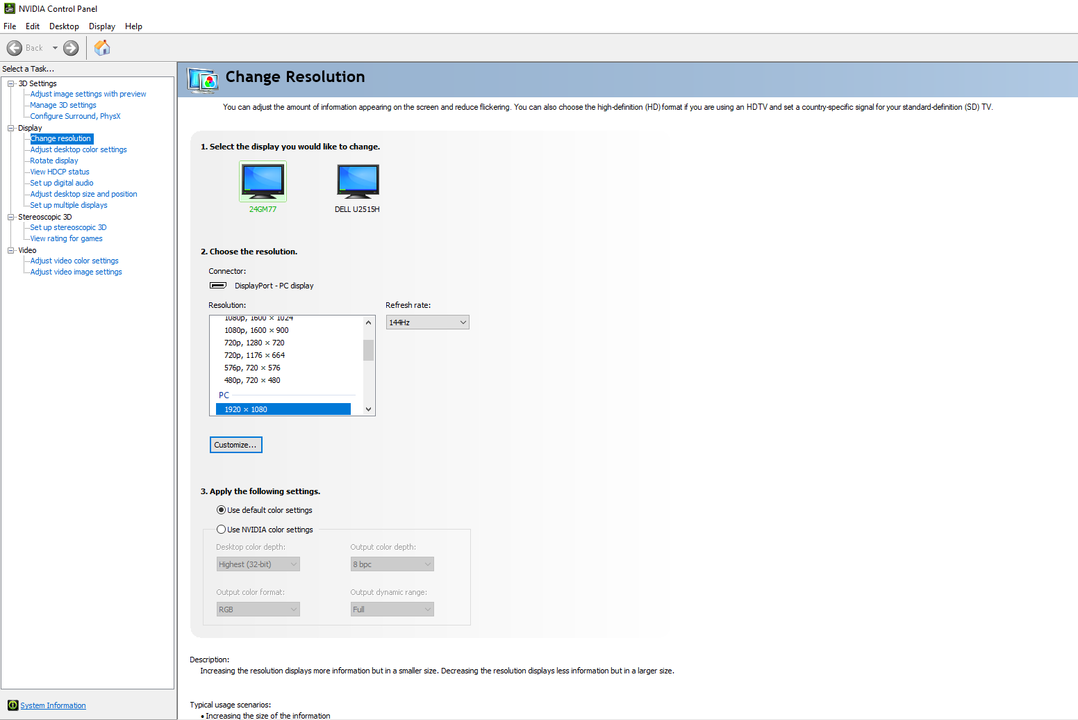Open Adjust video image settings
Screen dimensions: 1078x720
pos(76,272)
